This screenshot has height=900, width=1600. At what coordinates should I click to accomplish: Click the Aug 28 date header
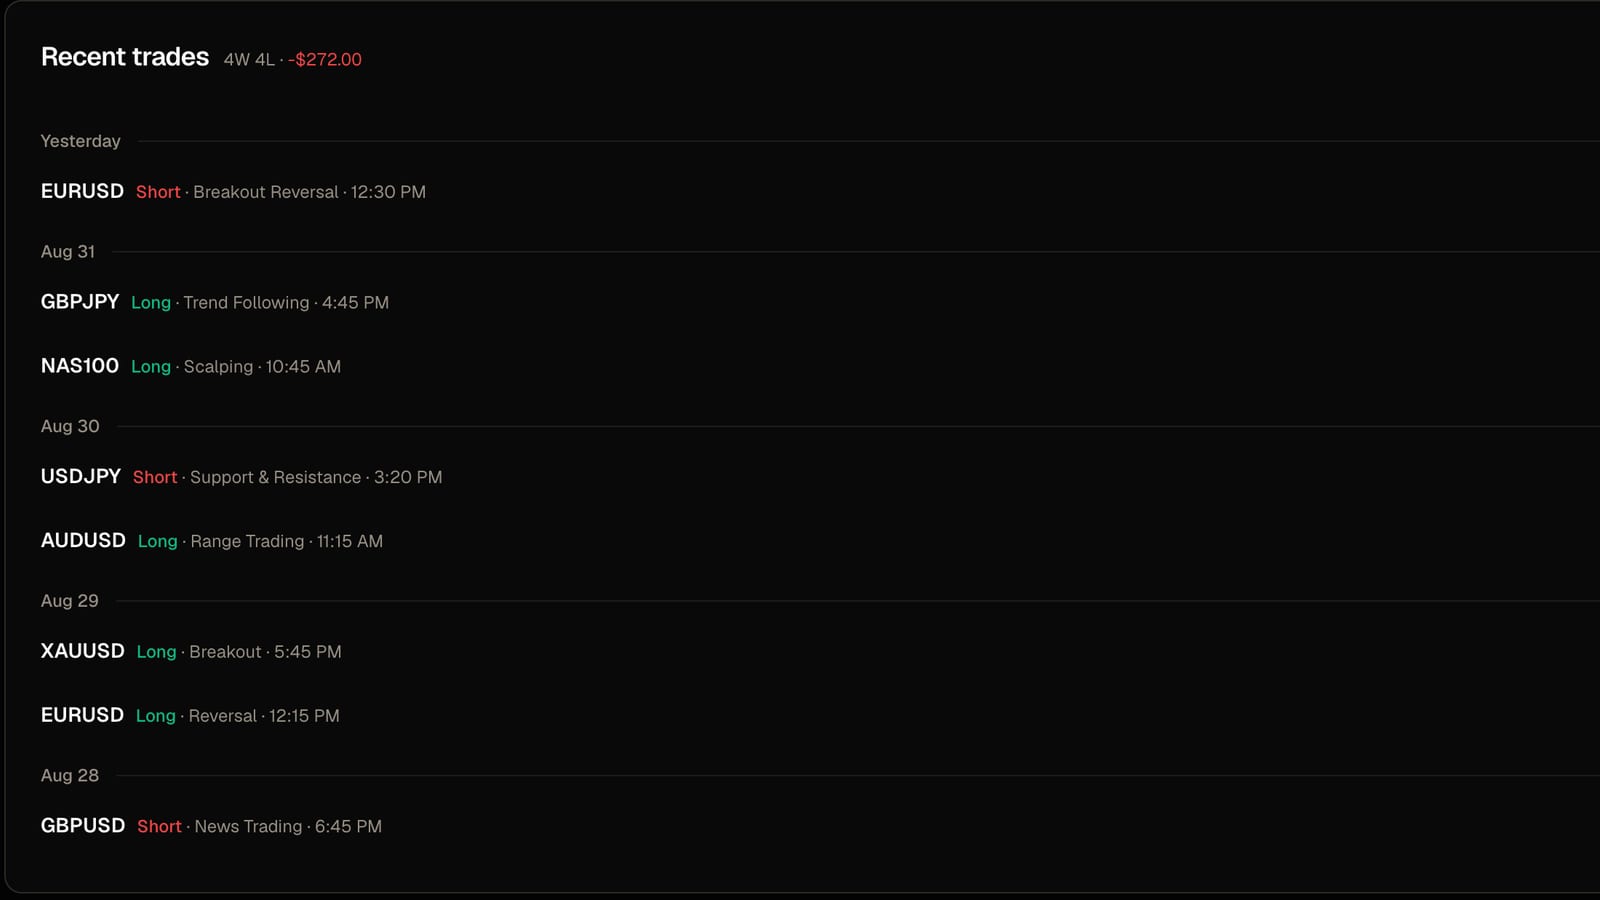(70, 775)
